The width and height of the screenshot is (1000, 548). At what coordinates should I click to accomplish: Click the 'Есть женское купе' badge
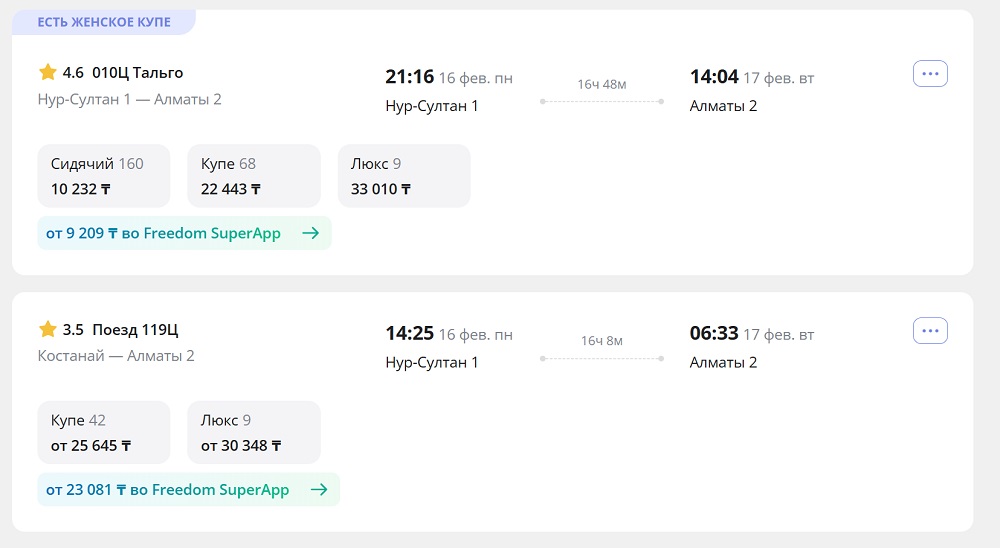point(104,22)
